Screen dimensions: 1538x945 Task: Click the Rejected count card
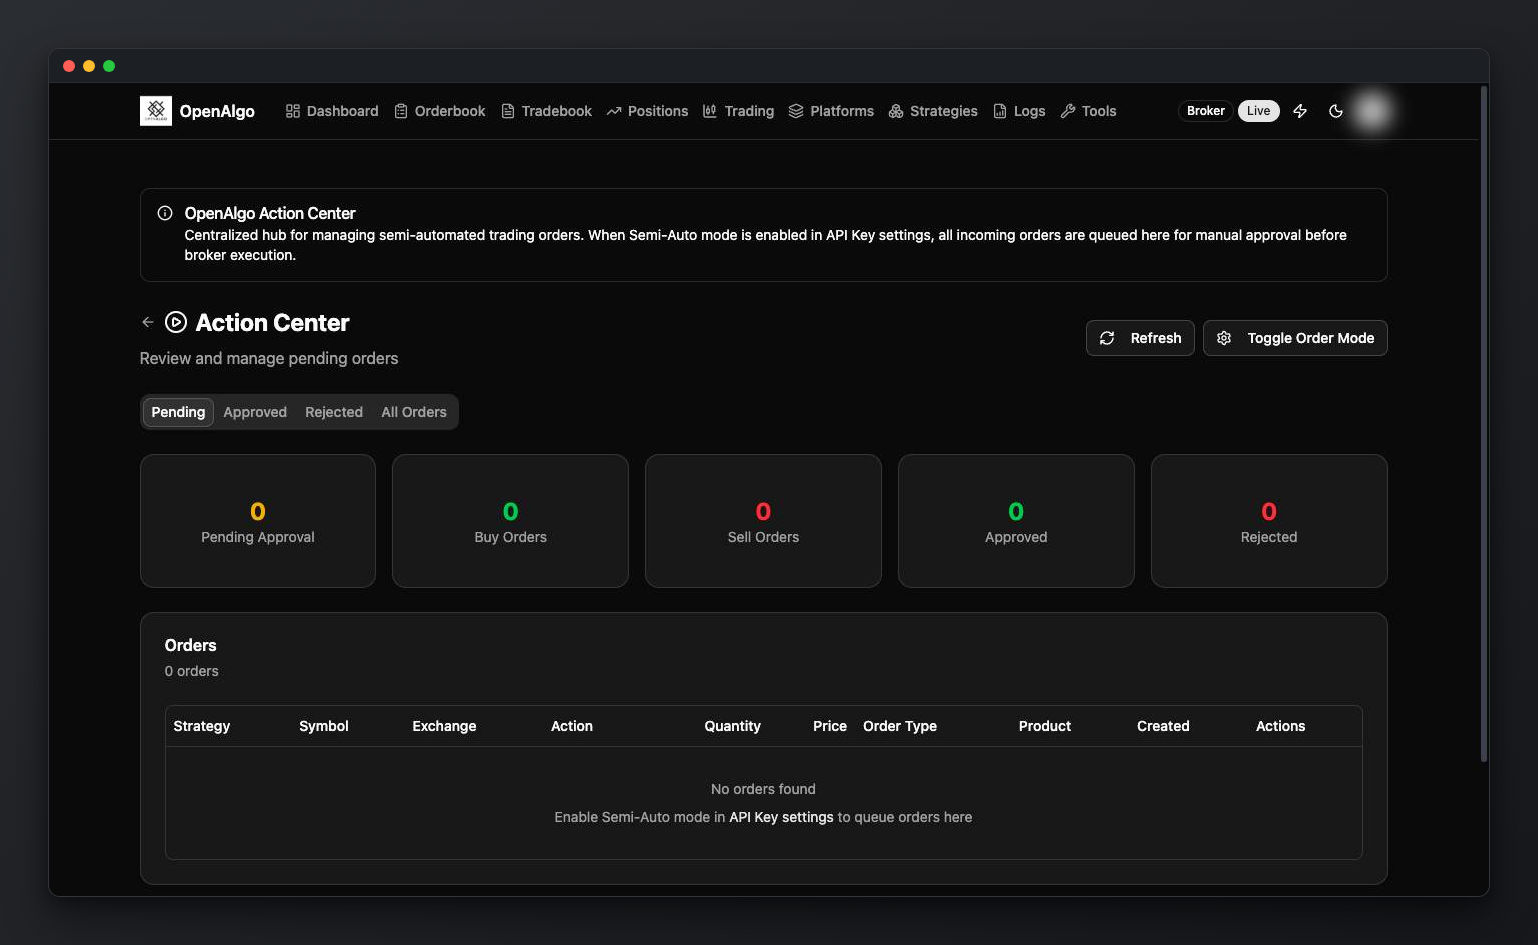pyautogui.click(x=1269, y=521)
